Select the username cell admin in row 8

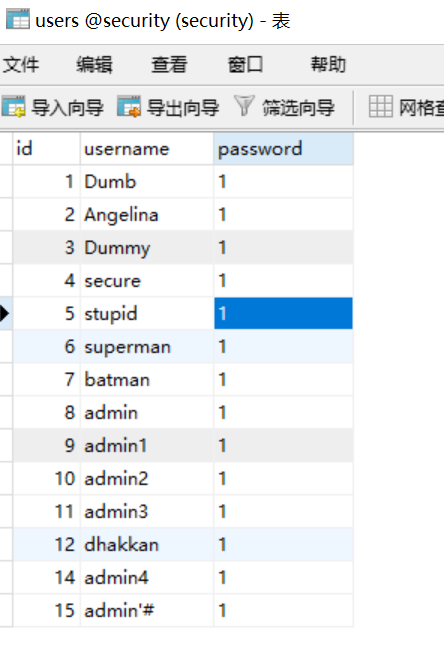click(147, 413)
